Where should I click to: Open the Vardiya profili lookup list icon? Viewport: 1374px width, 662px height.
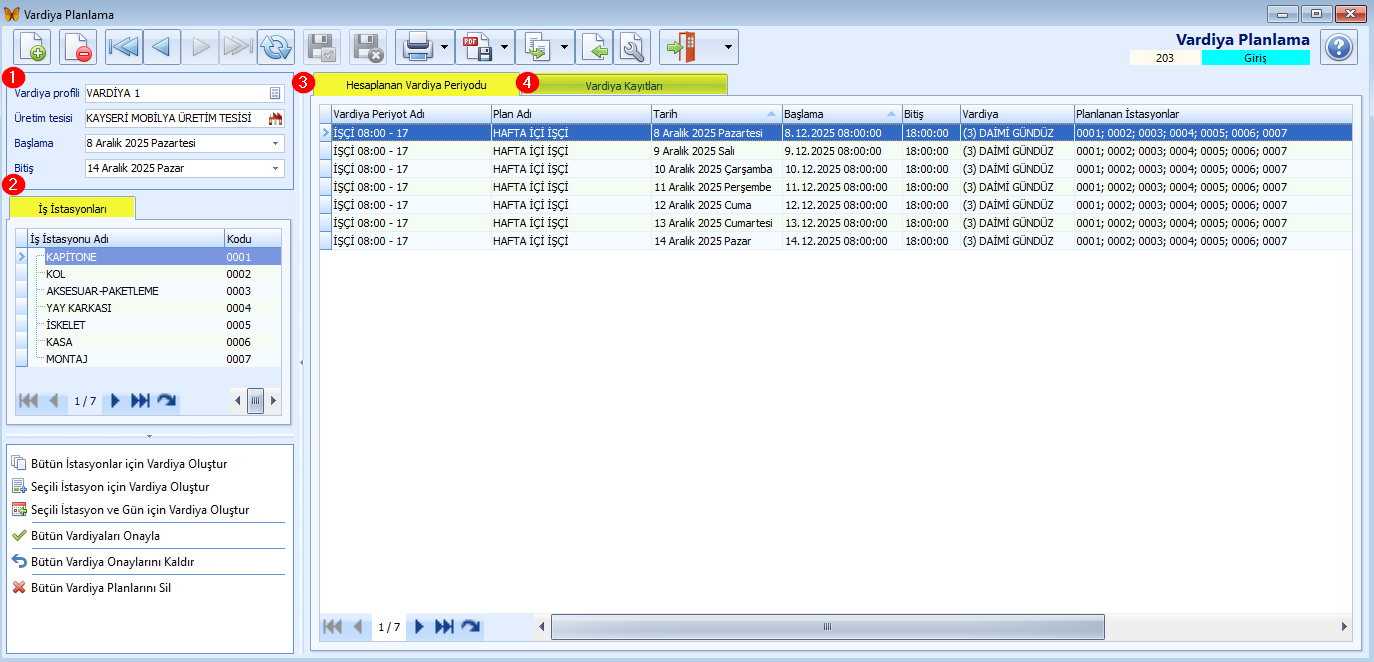click(x=275, y=93)
